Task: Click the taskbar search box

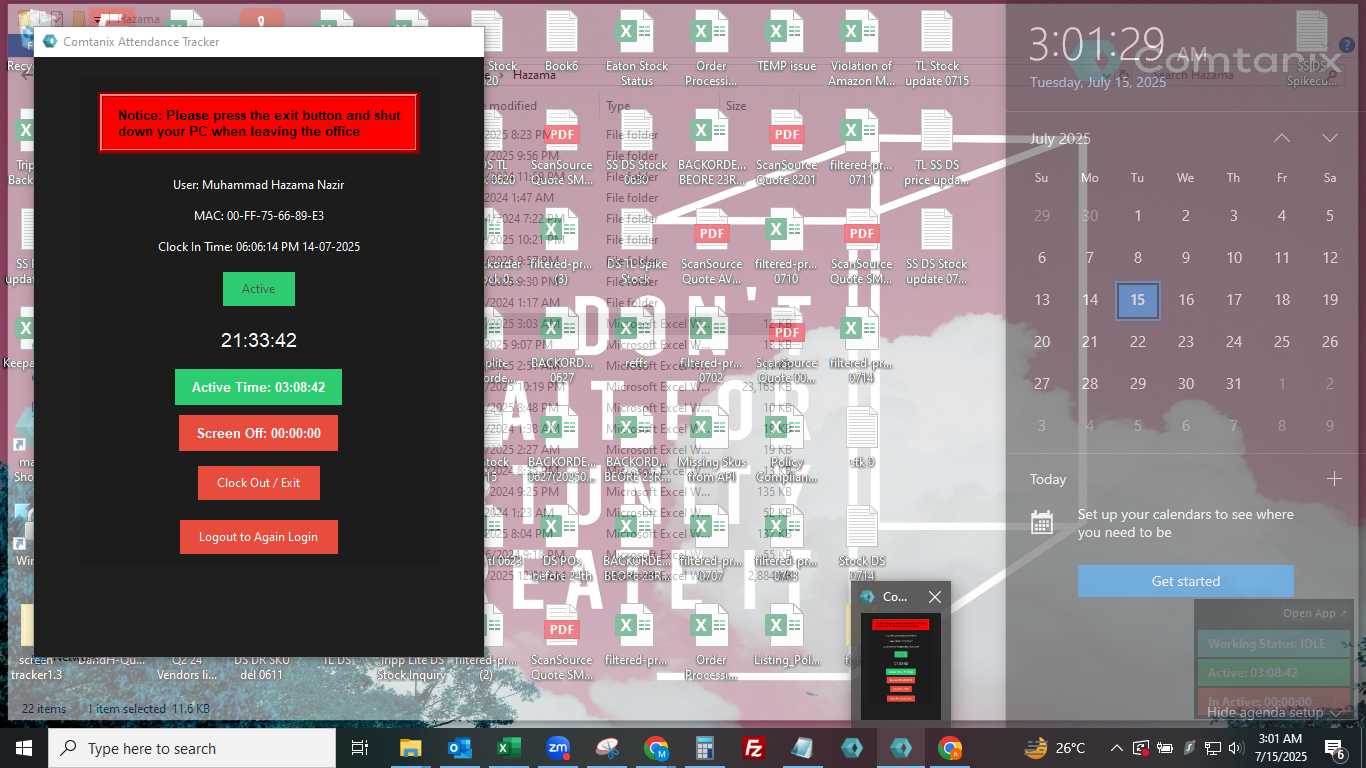Action: click(192, 748)
